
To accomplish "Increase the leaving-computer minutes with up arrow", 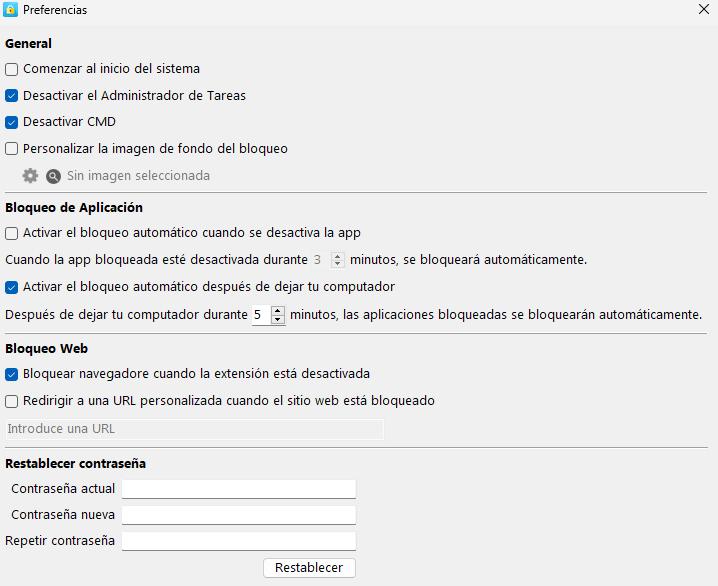I will pos(278,310).
